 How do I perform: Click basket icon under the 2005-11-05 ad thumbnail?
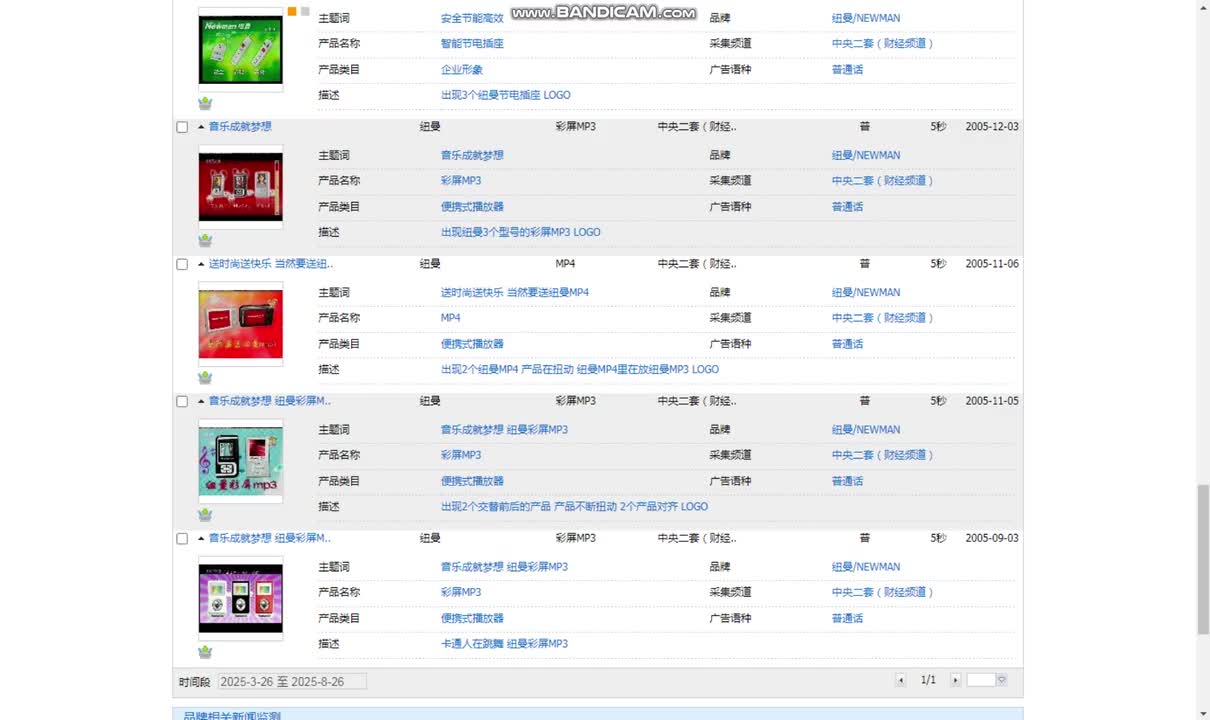(205, 514)
